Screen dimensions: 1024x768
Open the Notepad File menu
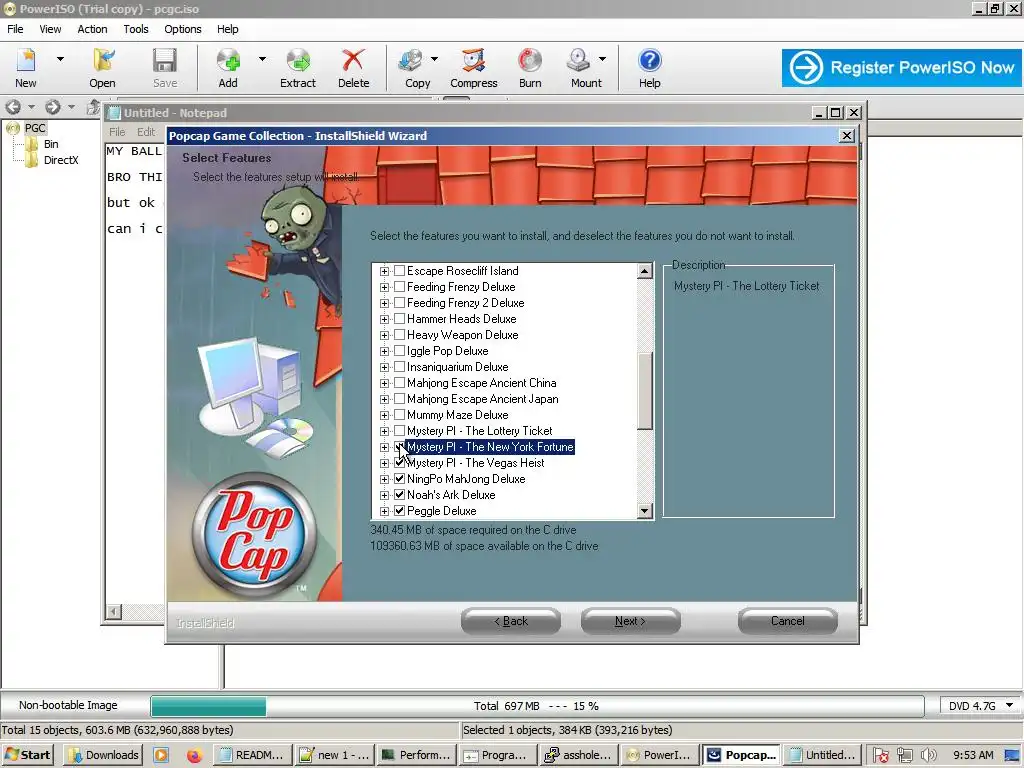118,132
